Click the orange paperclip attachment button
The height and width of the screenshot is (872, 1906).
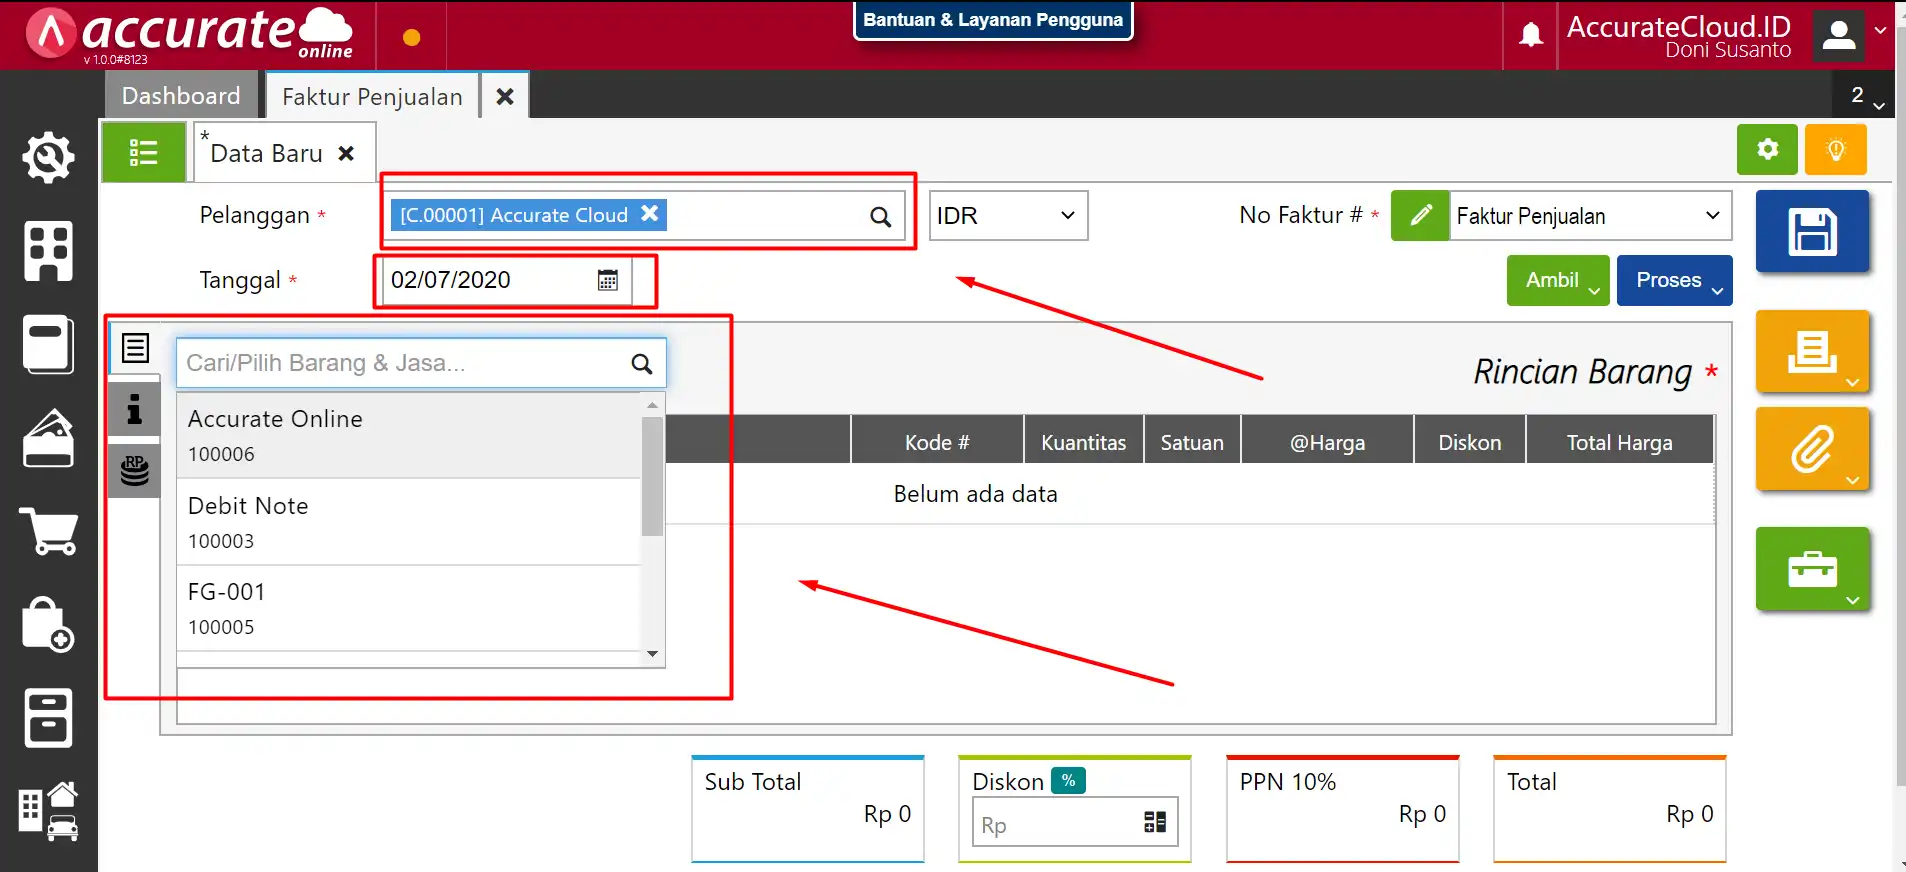[x=1812, y=449]
